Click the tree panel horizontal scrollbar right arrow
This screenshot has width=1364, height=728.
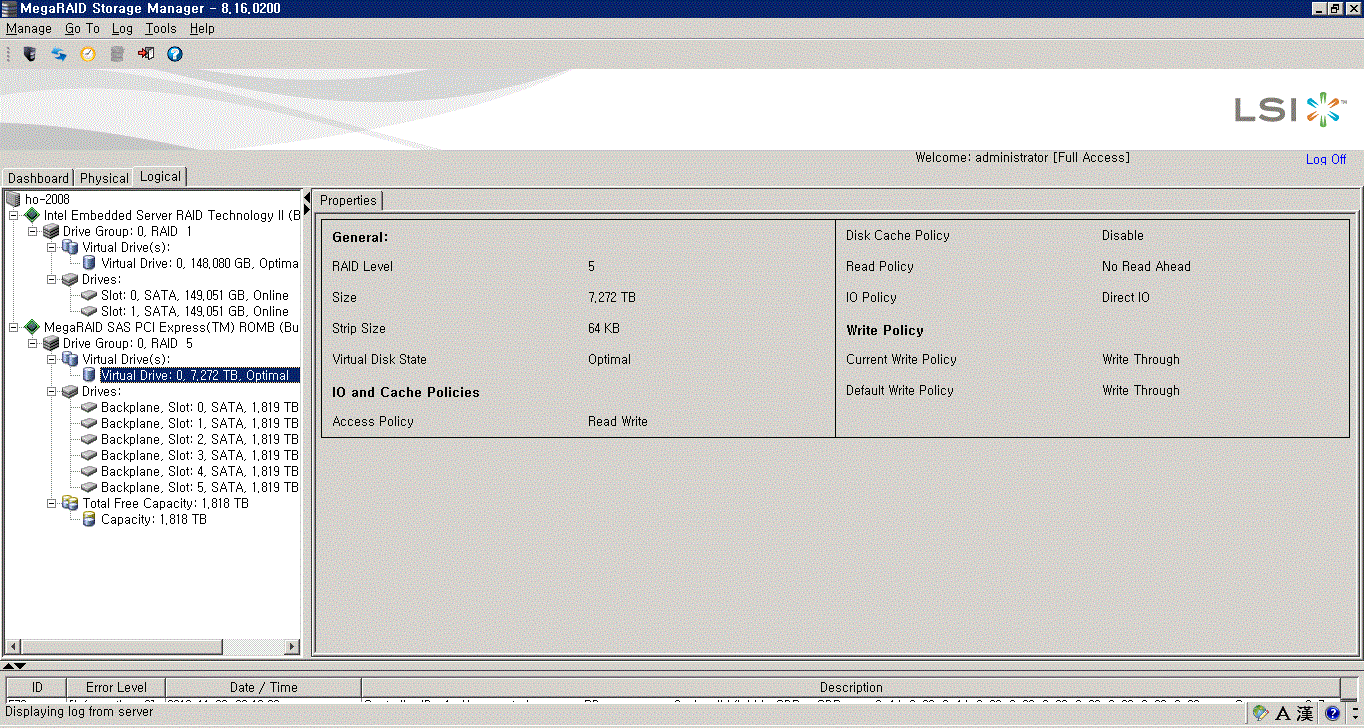click(292, 647)
